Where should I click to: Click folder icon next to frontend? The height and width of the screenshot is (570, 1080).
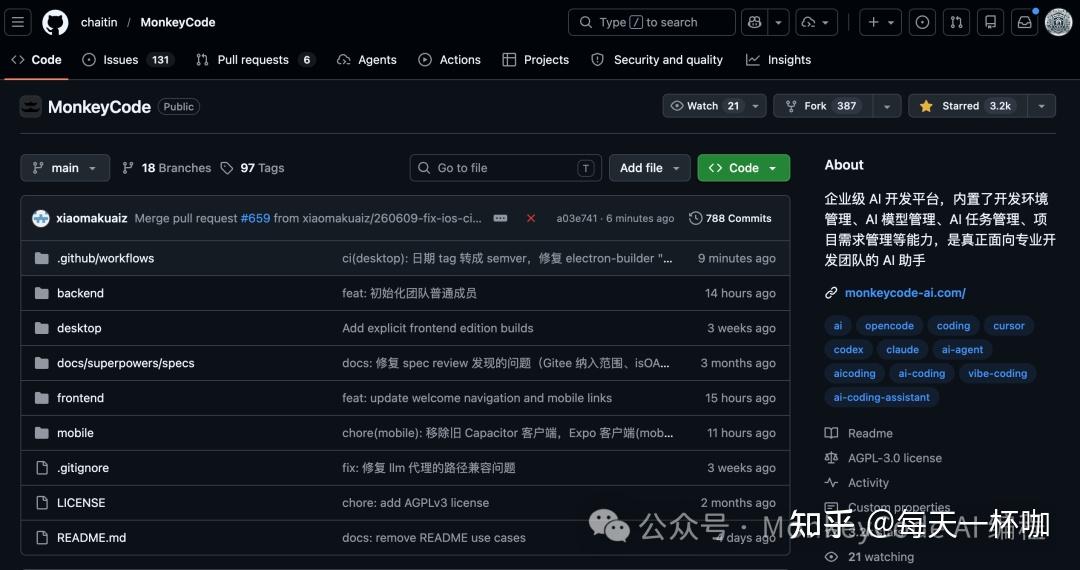[42, 398]
